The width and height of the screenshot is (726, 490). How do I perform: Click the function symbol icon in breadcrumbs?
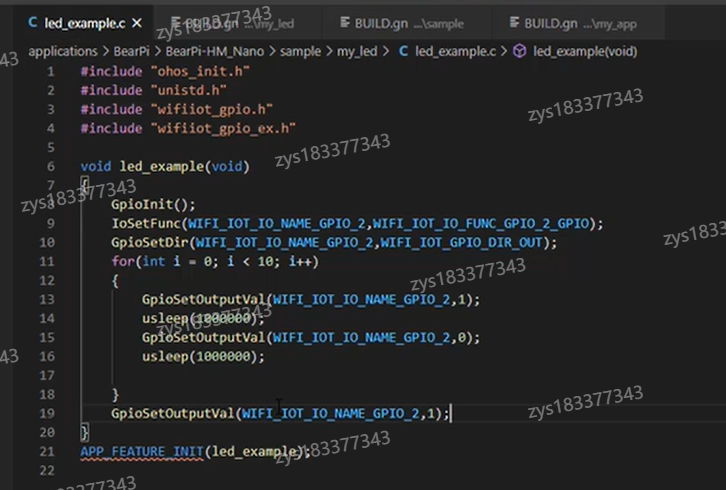click(520, 51)
